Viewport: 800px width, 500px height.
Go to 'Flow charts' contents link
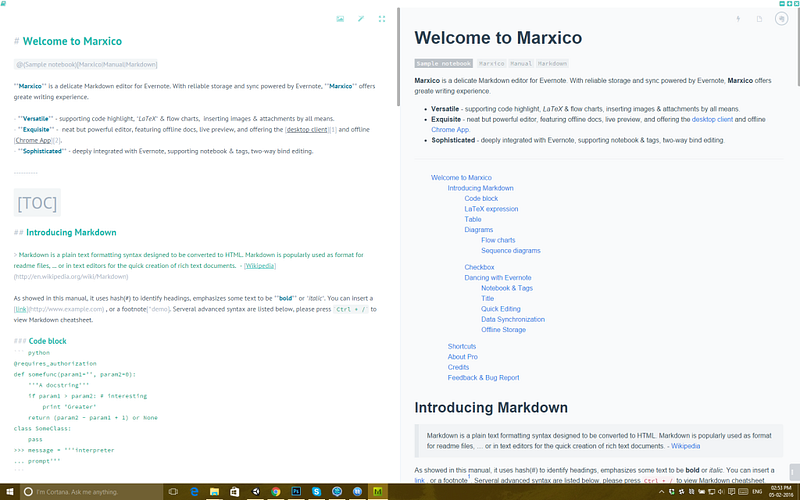(x=498, y=240)
